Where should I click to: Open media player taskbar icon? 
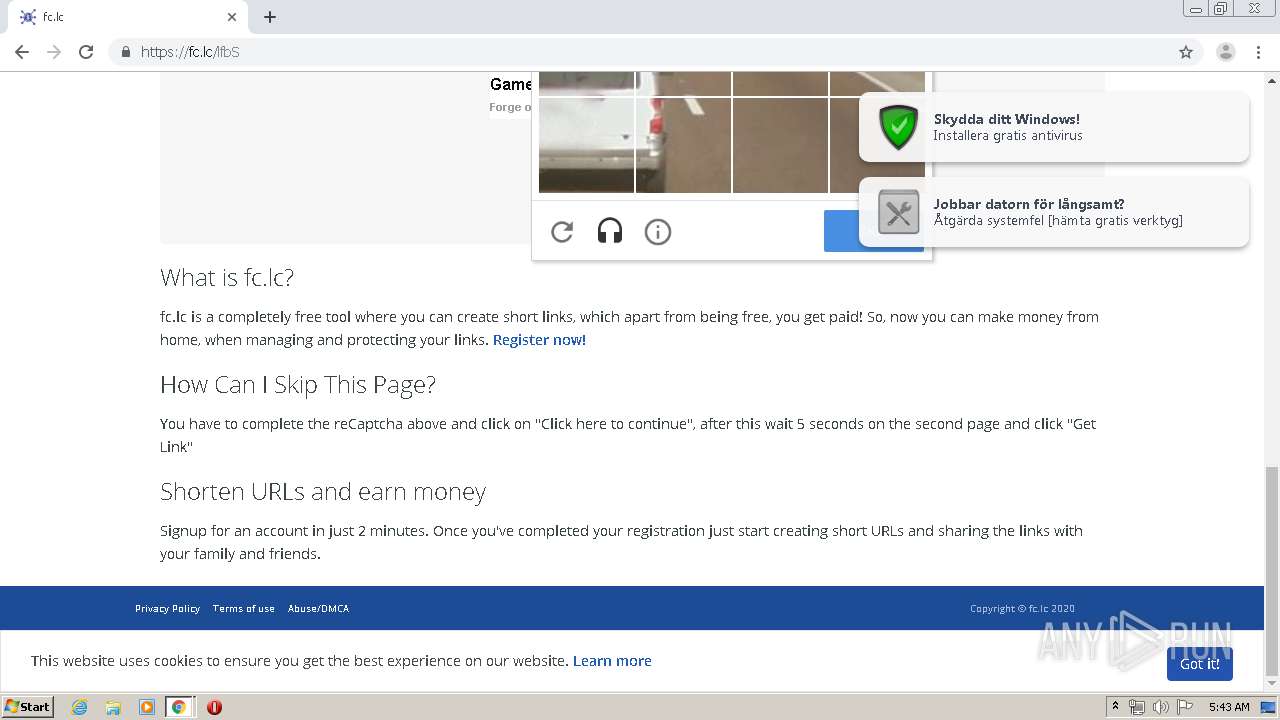[146, 707]
